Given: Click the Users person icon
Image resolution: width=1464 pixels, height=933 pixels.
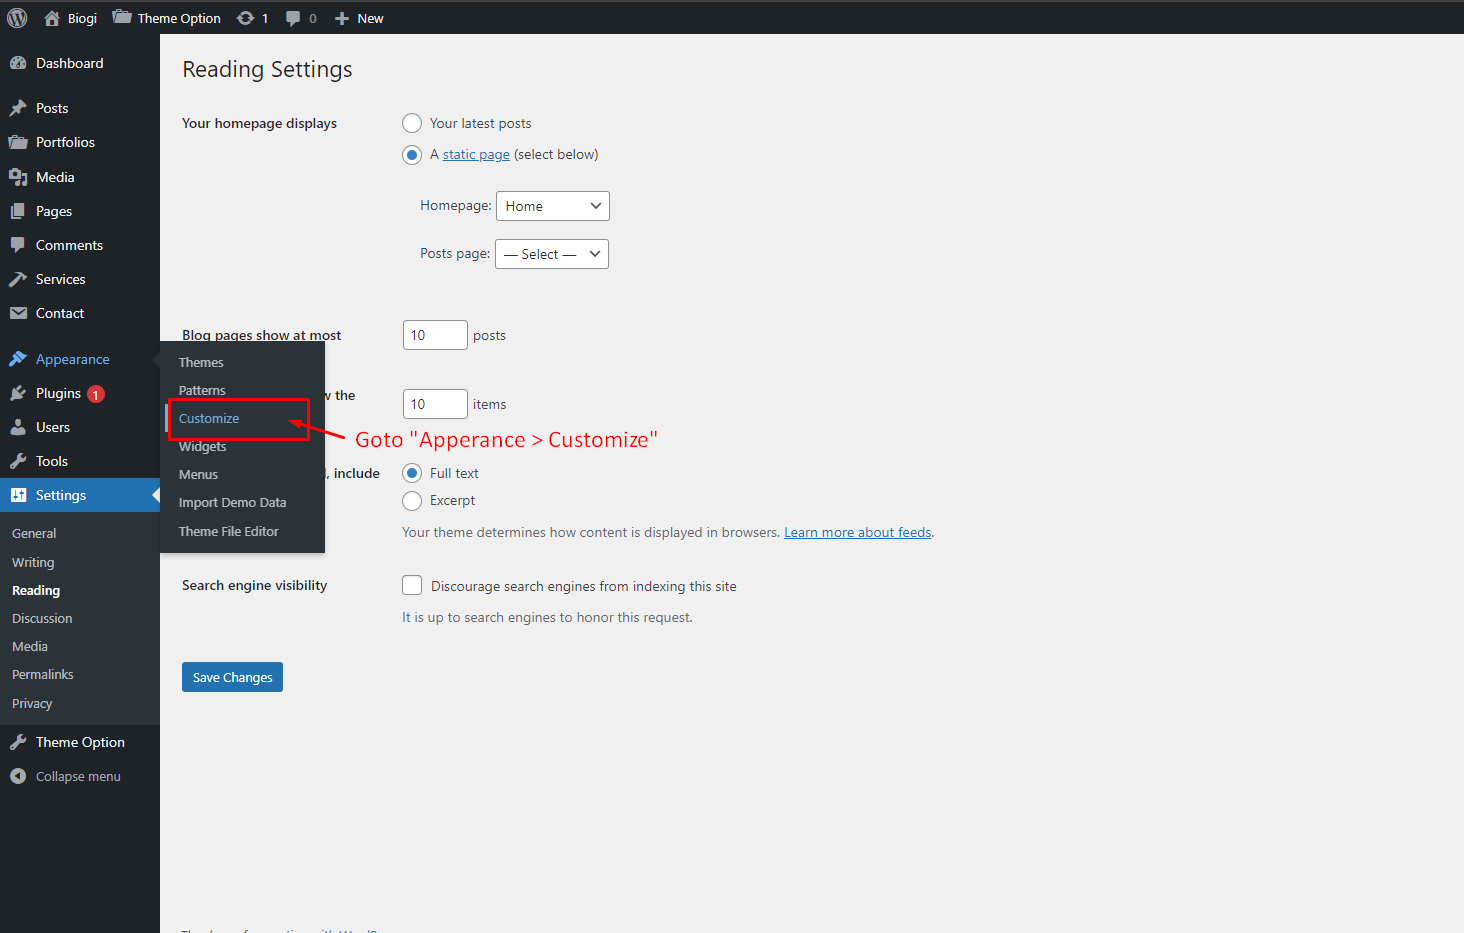Looking at the screenshot, I should pos(18,427).
